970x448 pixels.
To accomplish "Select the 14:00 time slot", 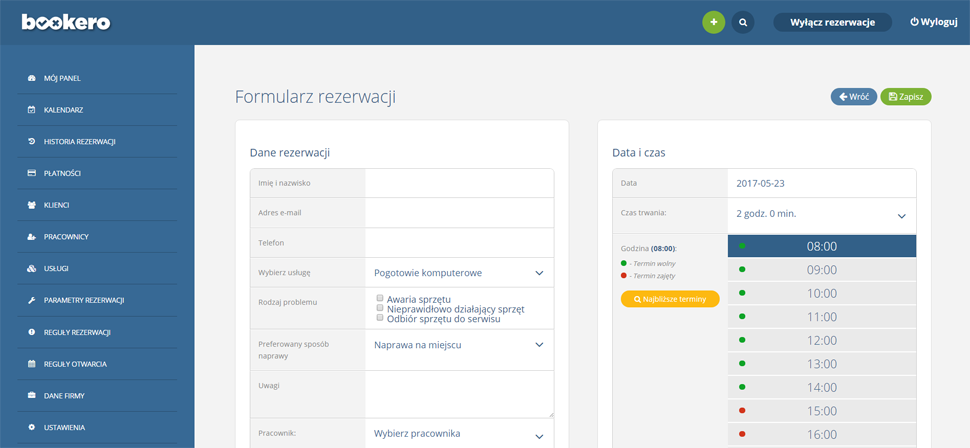I will tap(822, 387).
